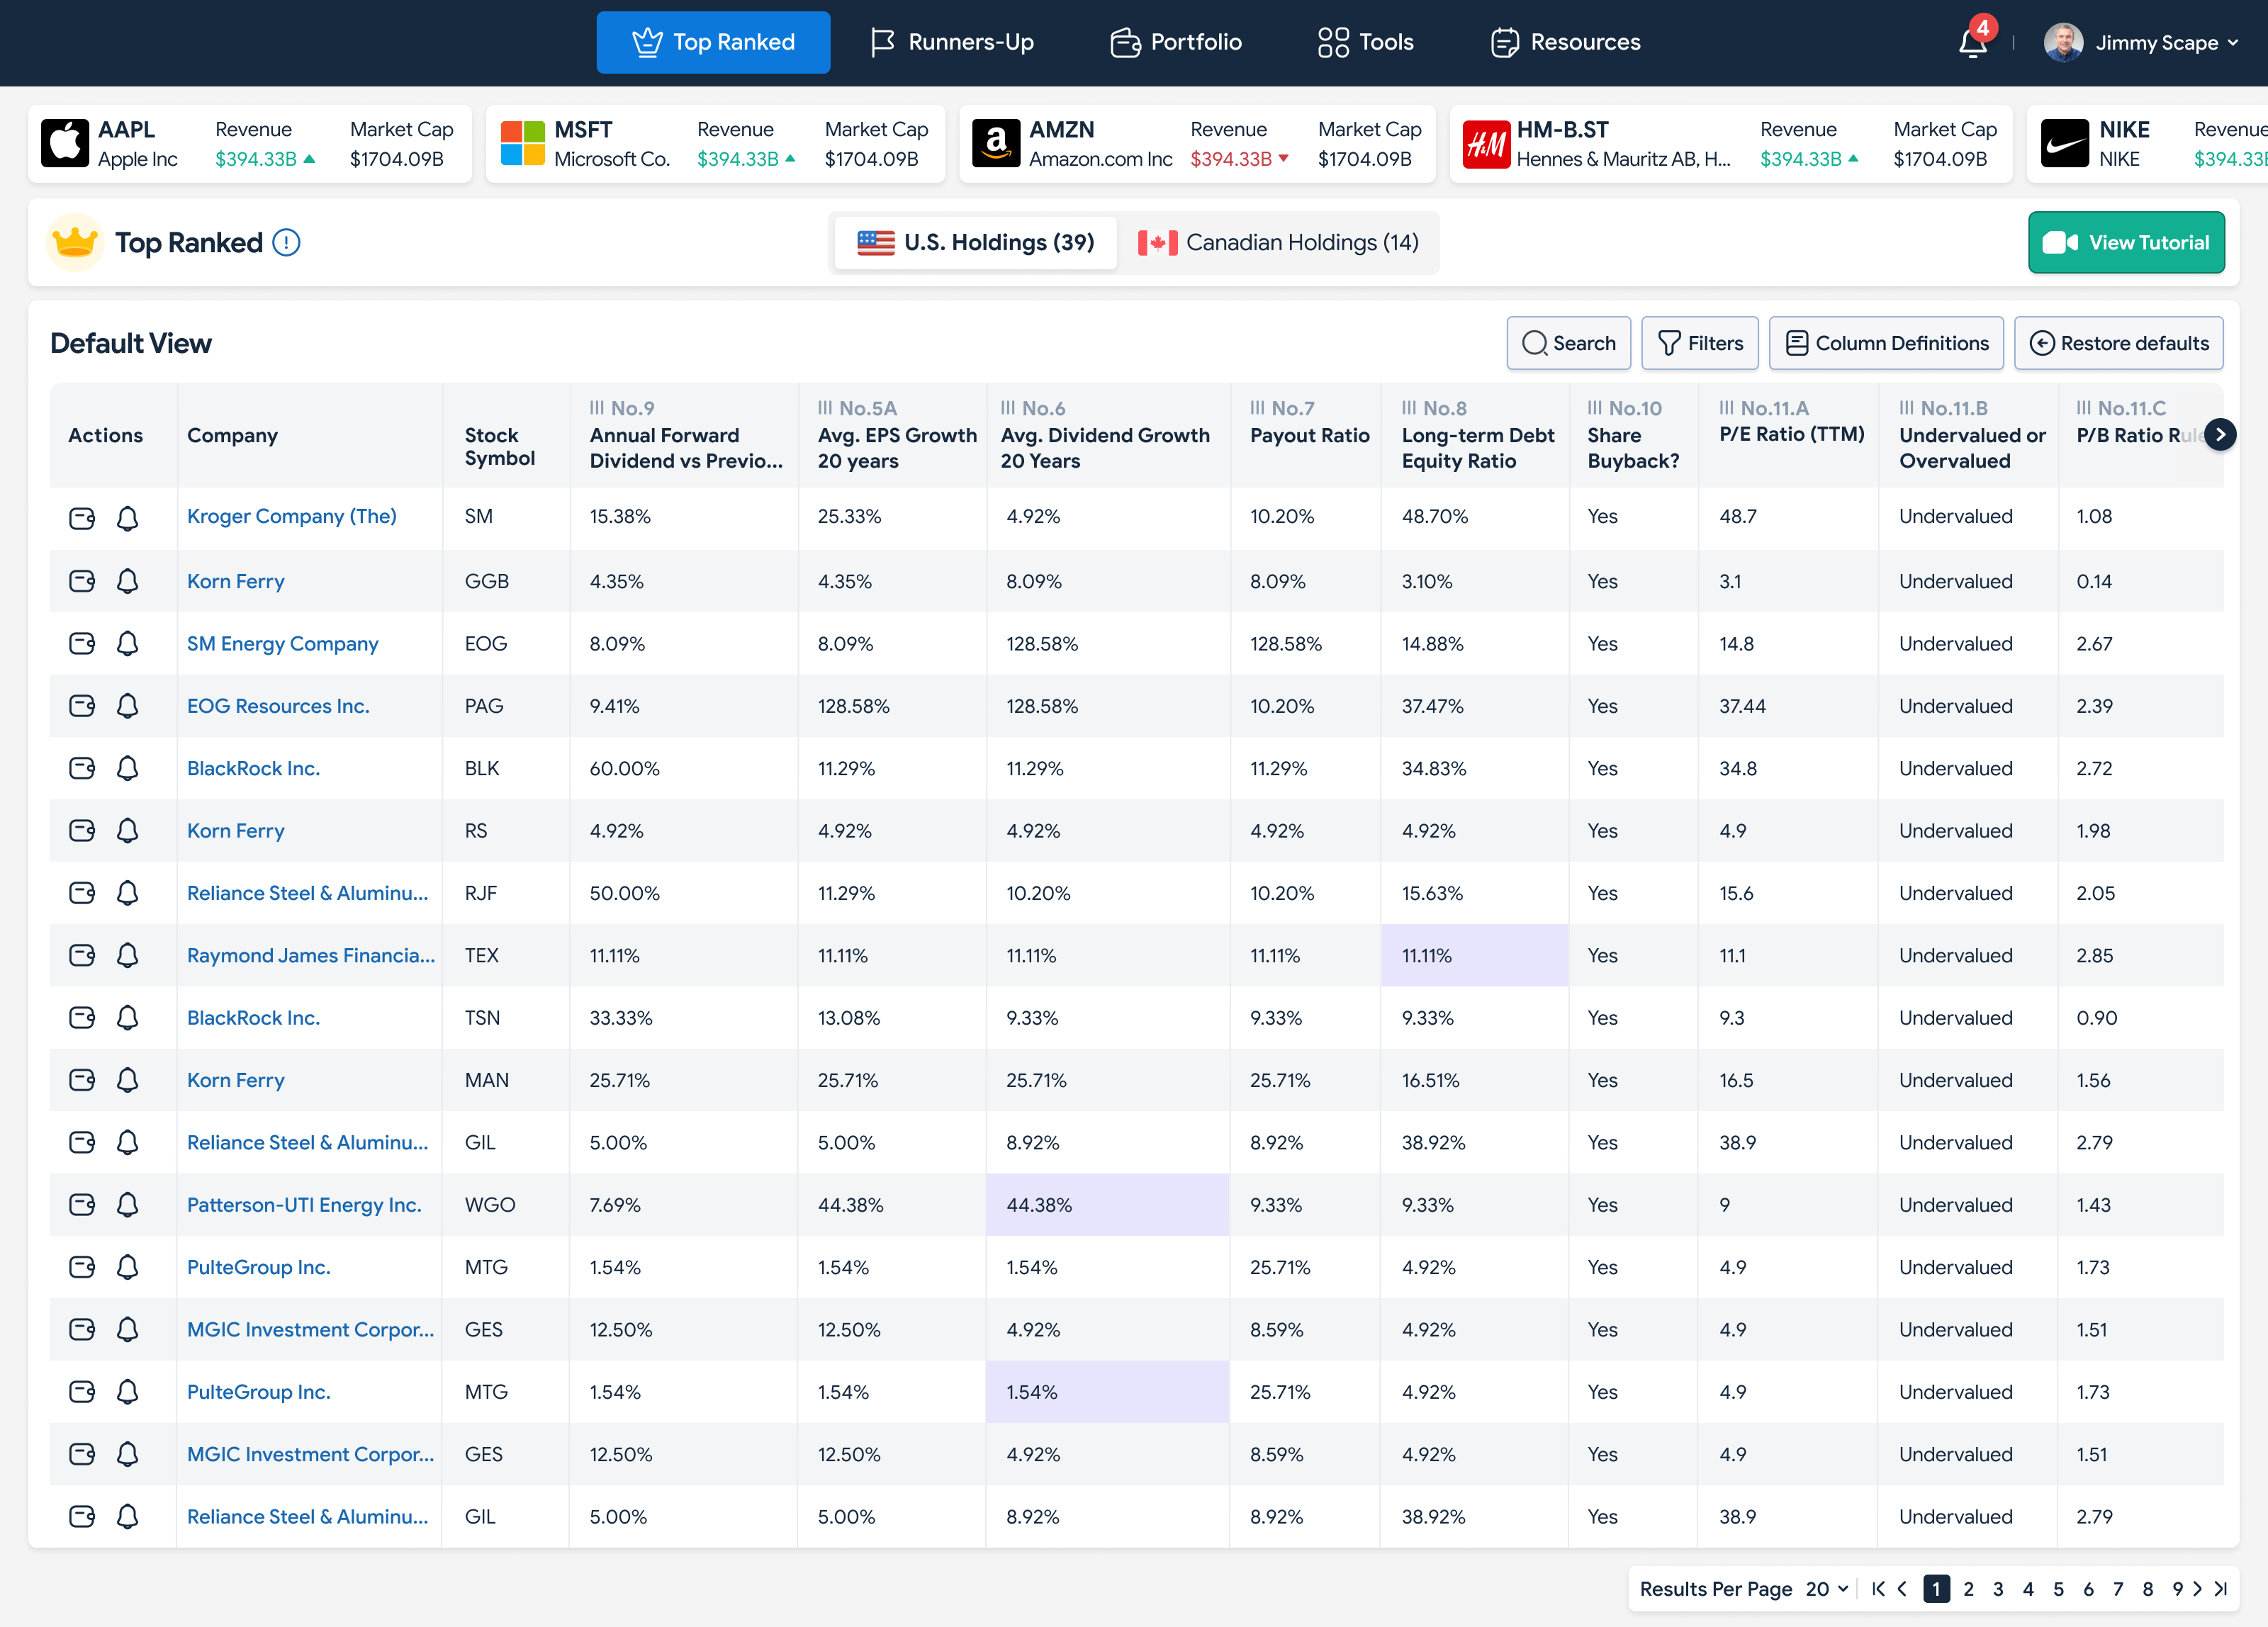
Task: Open the Filters panel
Action: click(x=1700, y=343)
